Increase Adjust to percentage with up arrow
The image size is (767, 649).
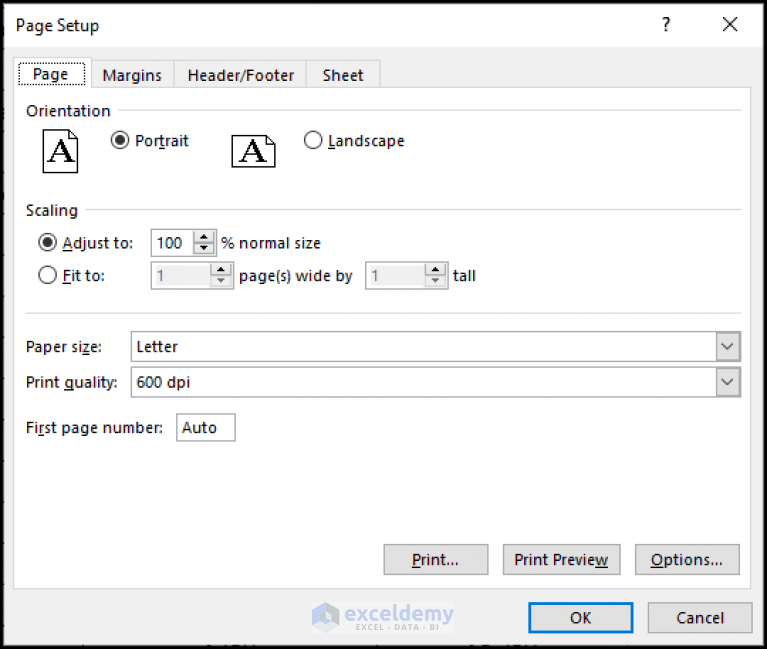point(204,237)
